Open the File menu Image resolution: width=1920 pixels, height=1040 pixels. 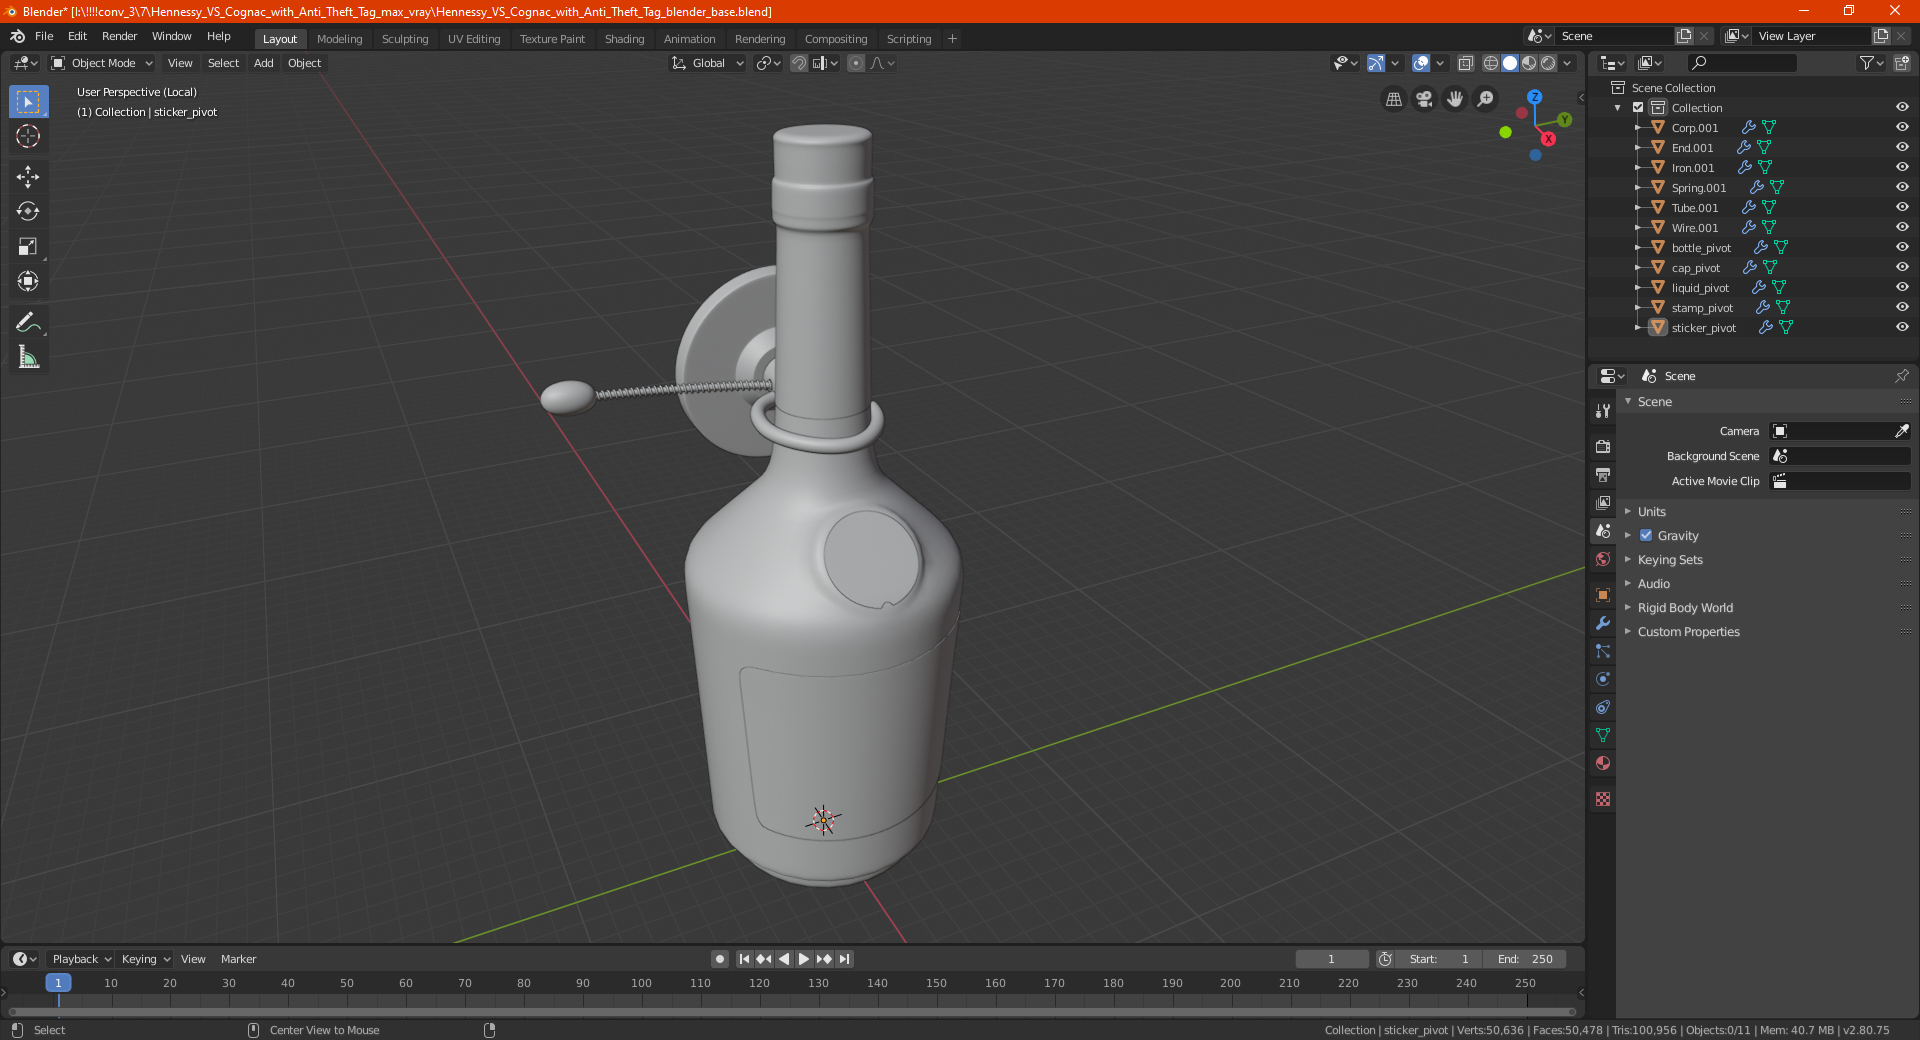[44, 36]
